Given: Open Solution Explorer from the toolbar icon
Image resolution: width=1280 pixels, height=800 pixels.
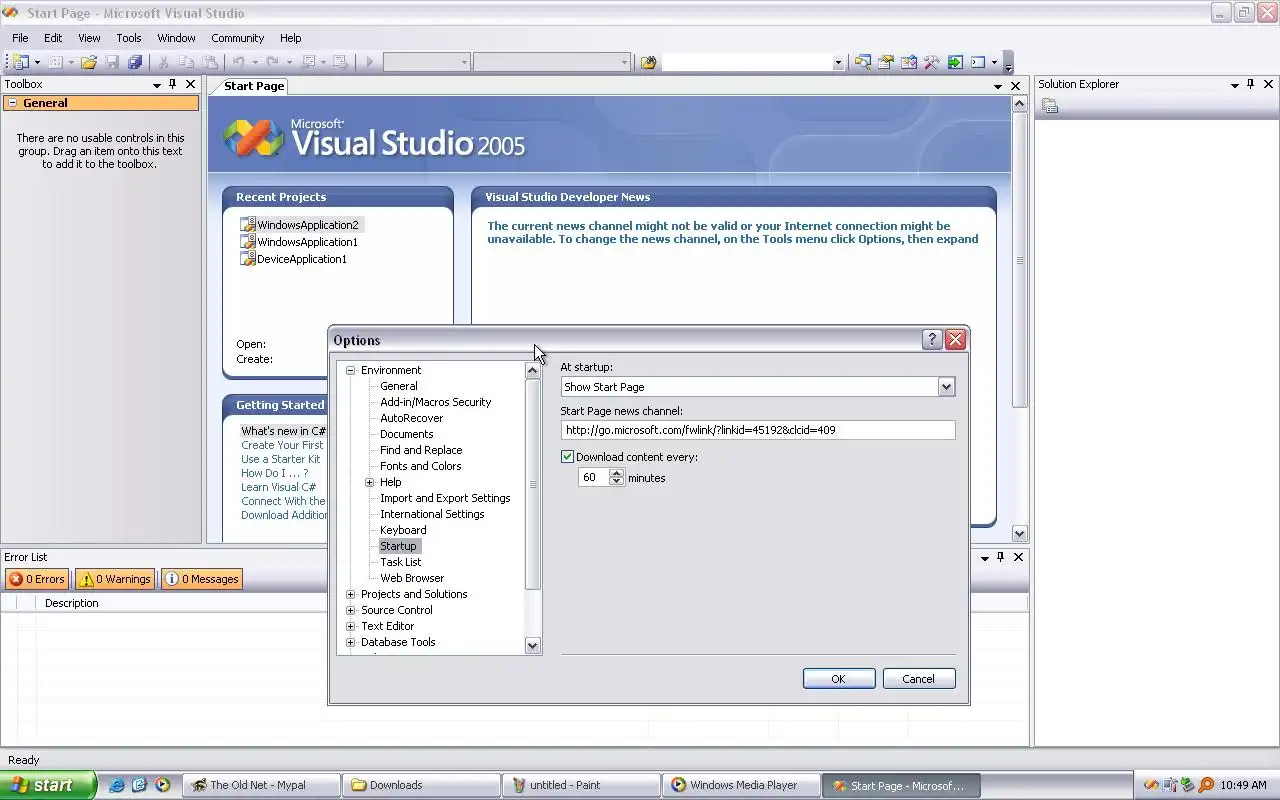Looking at the screenshot, I should click(862, 62).
